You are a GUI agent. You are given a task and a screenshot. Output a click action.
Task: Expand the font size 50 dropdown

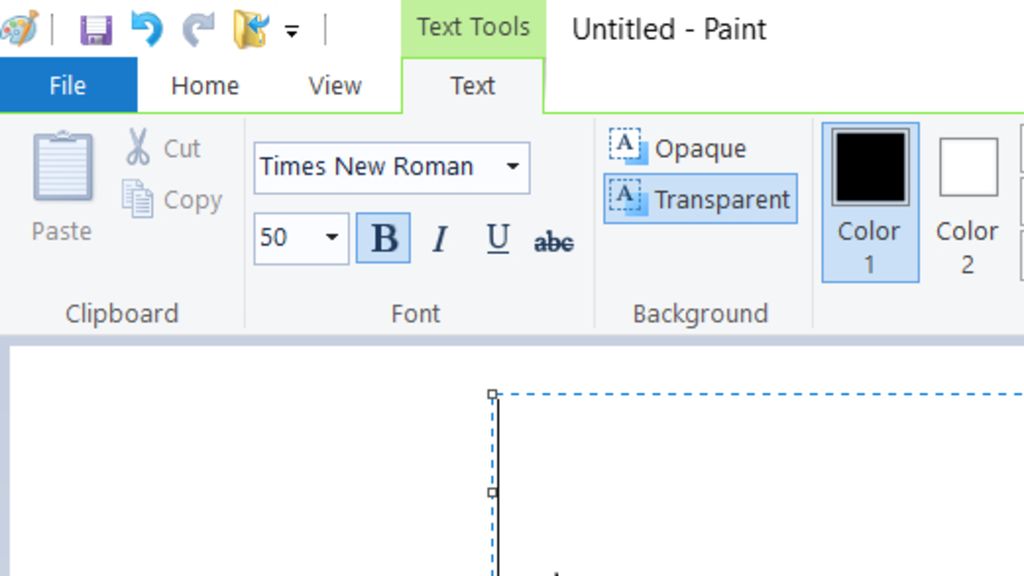tap(332, 238)
